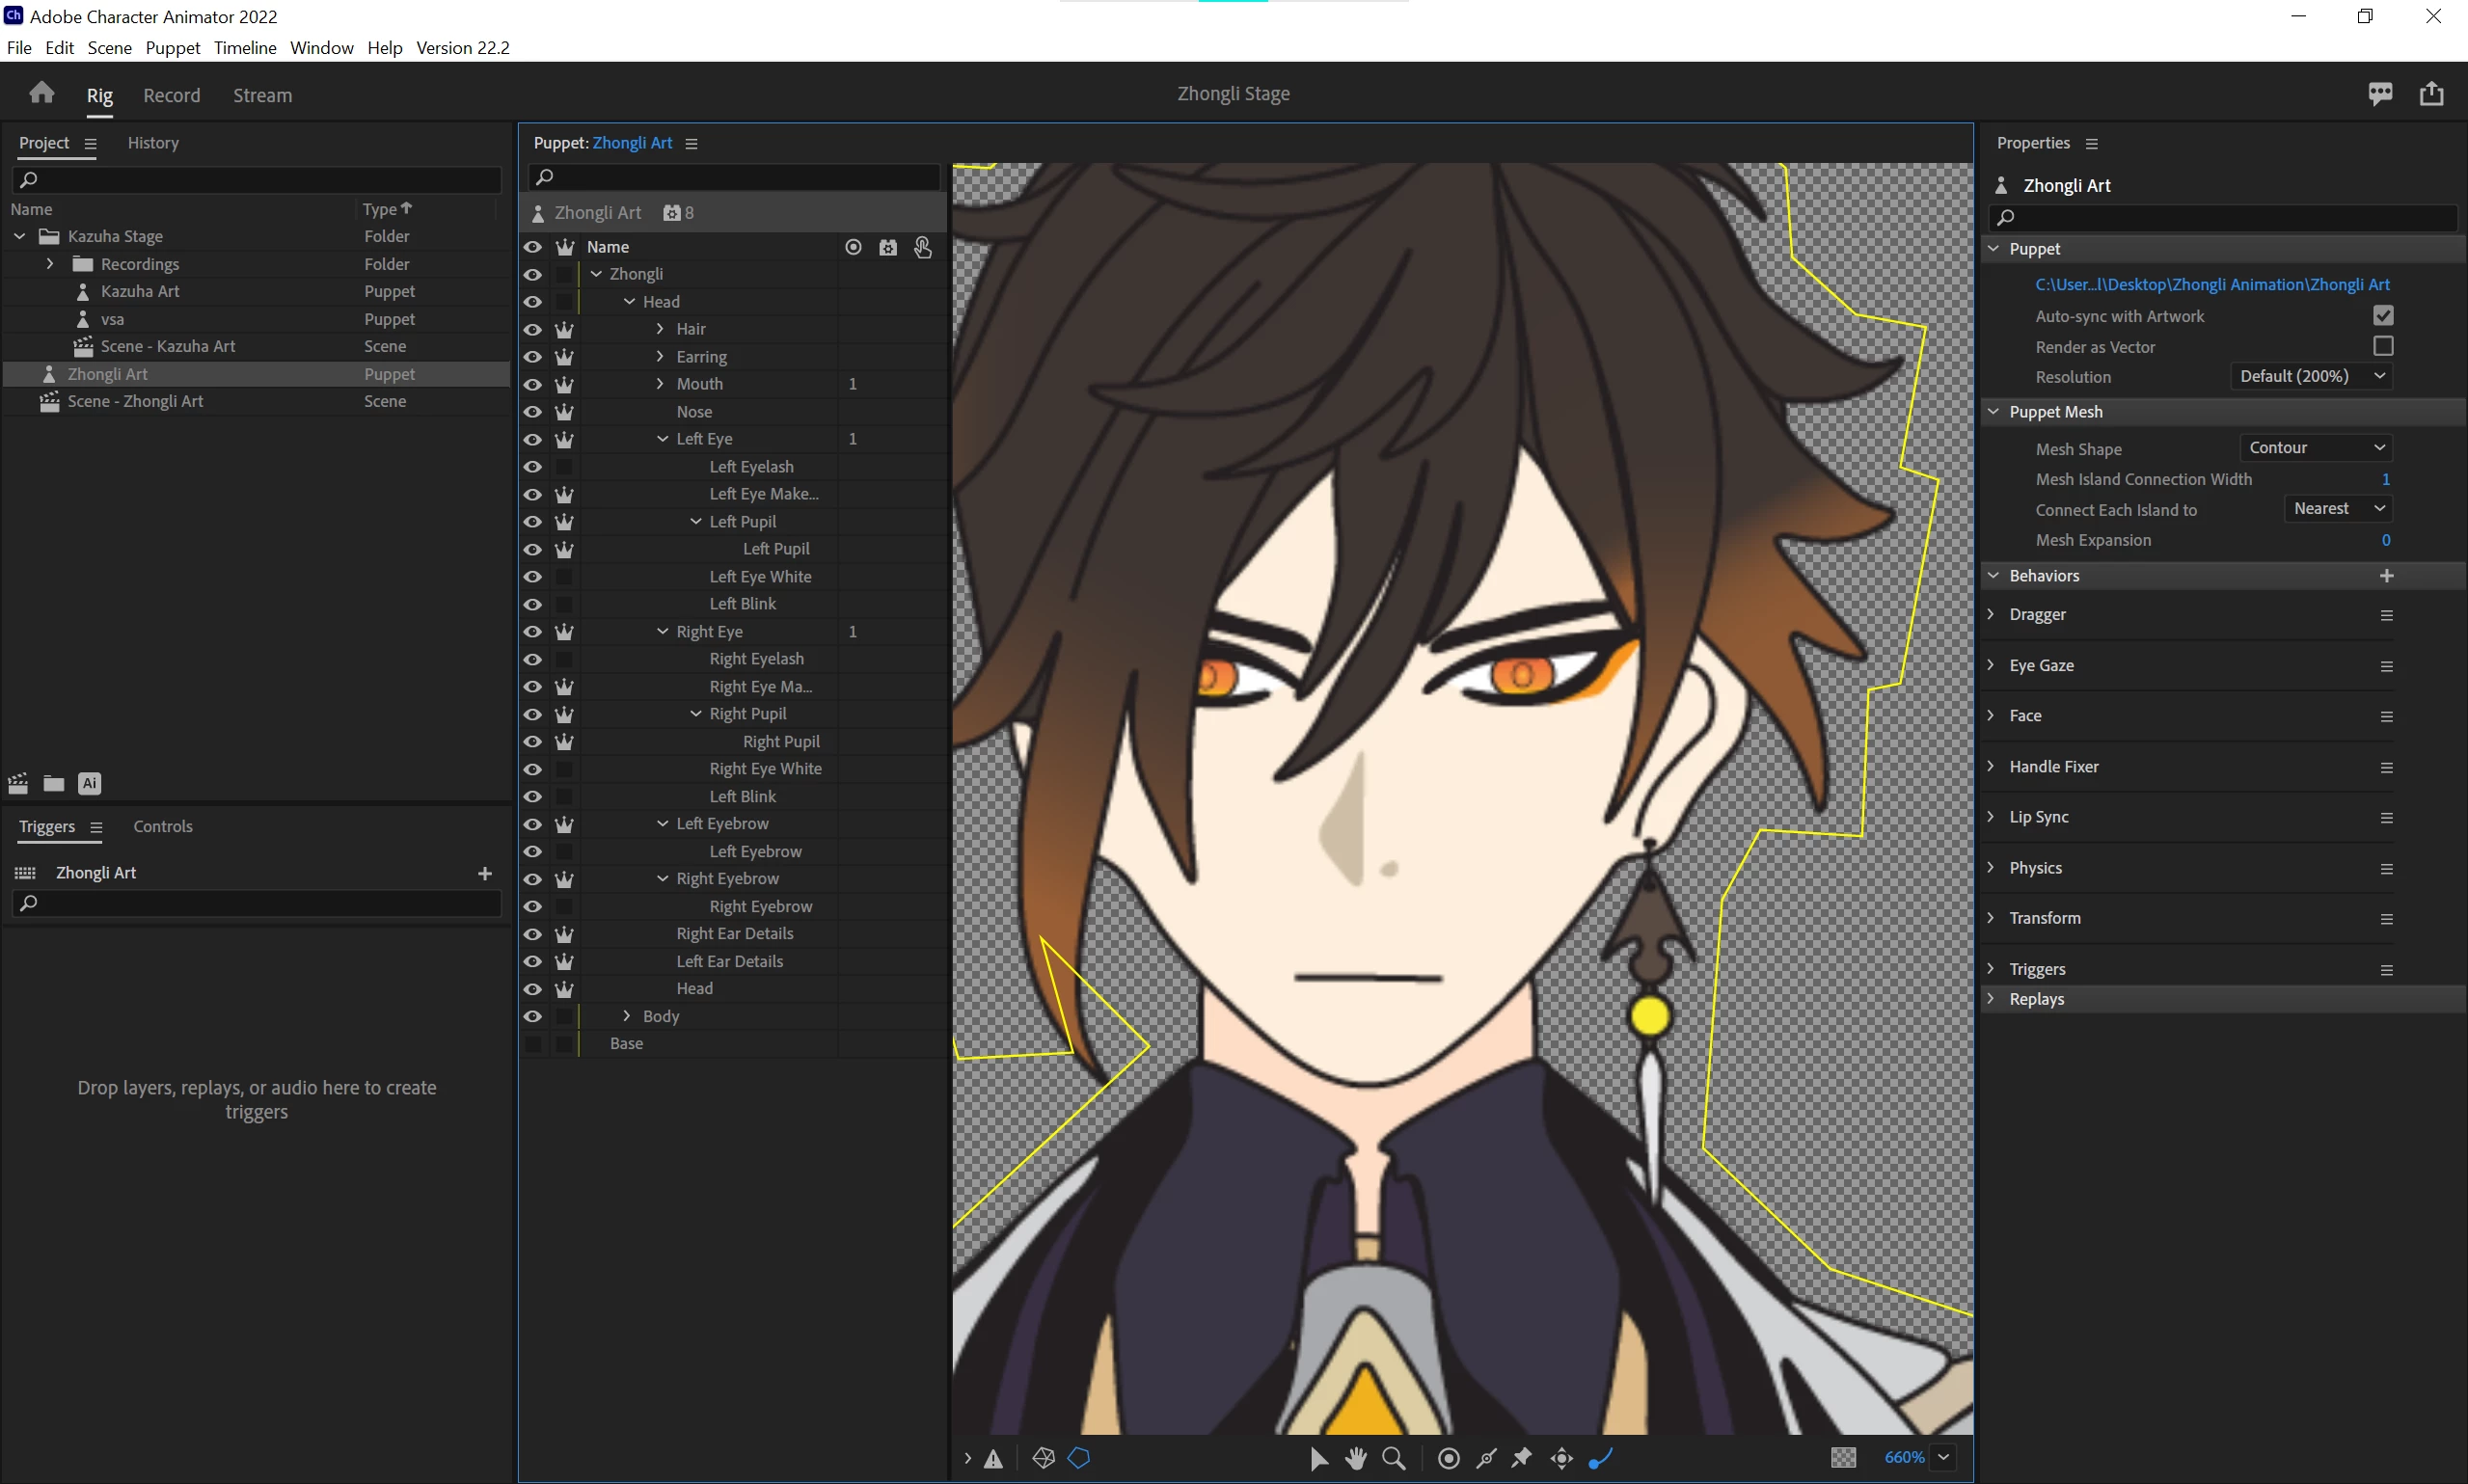Viewport: 2468px width, 1484px height.
Task: Select the Hand tool in bottom toolbar
Action: tap(1356, 1458)
